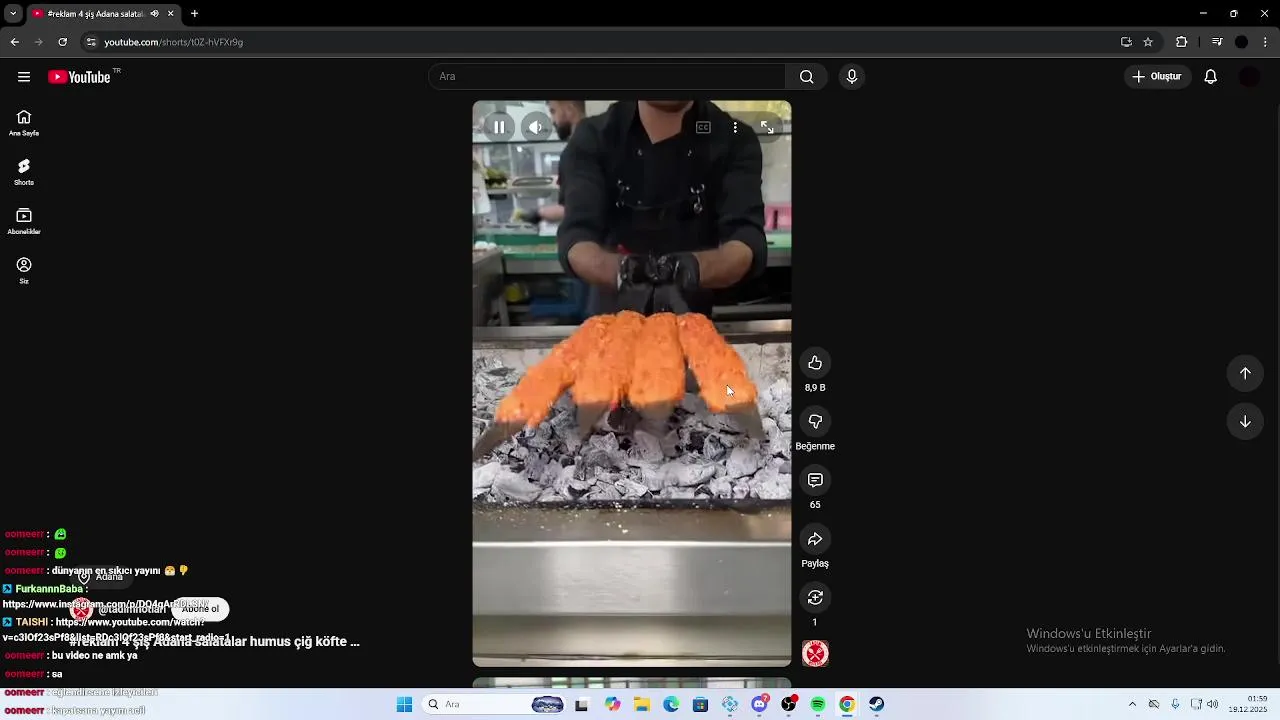This screenshot has height=720, width=1280.
Task: Open Abonelikler in the sidebar
Action: pos(24,221)
